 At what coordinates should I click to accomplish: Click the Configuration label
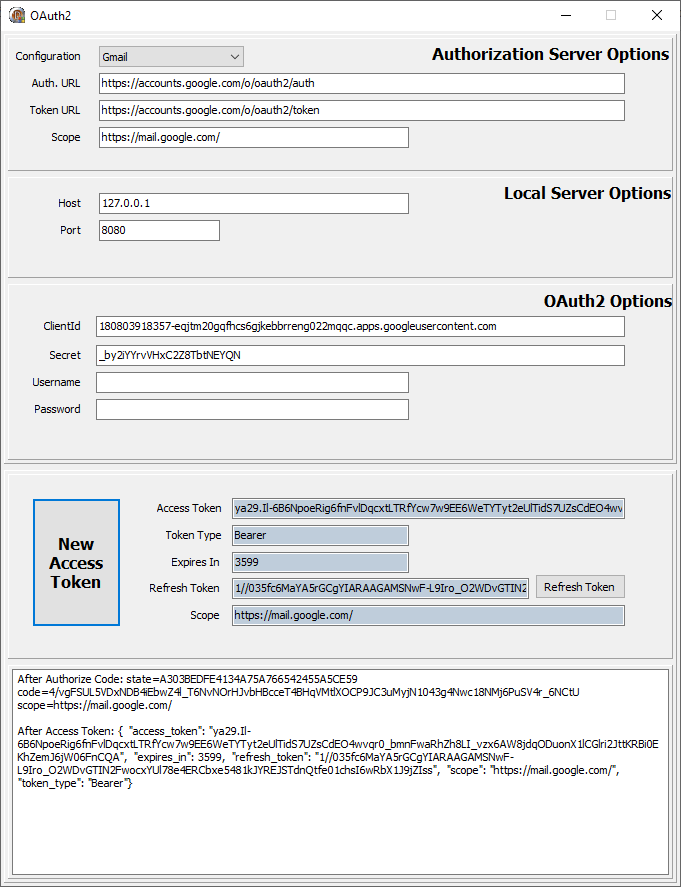tap(48, 57)
